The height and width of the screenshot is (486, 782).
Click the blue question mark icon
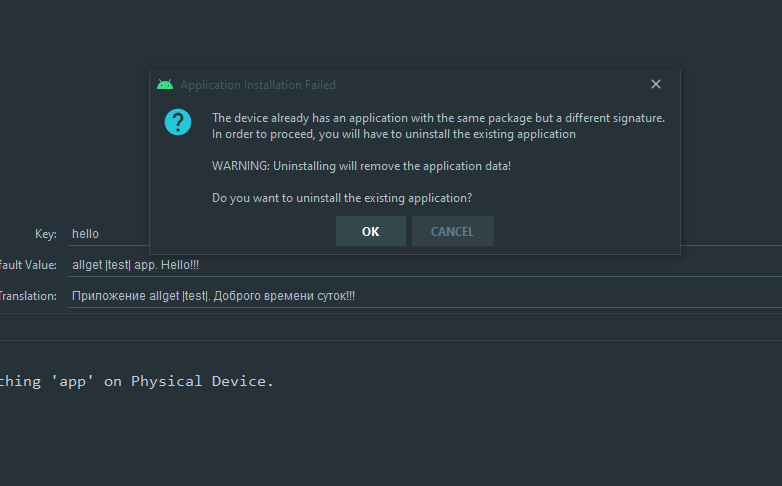[178, 122]
